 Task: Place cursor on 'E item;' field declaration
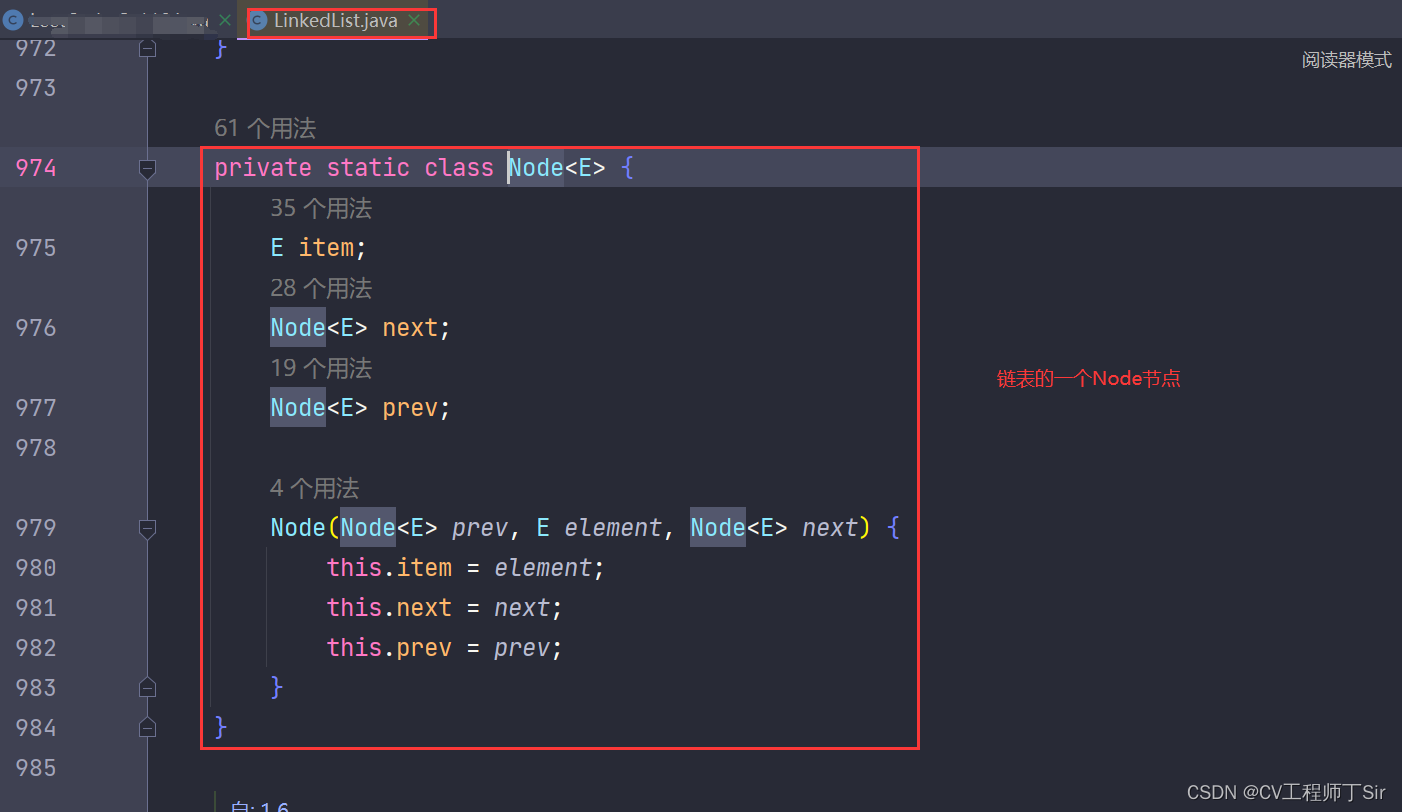pyautogui.click(x=319, y=248)
